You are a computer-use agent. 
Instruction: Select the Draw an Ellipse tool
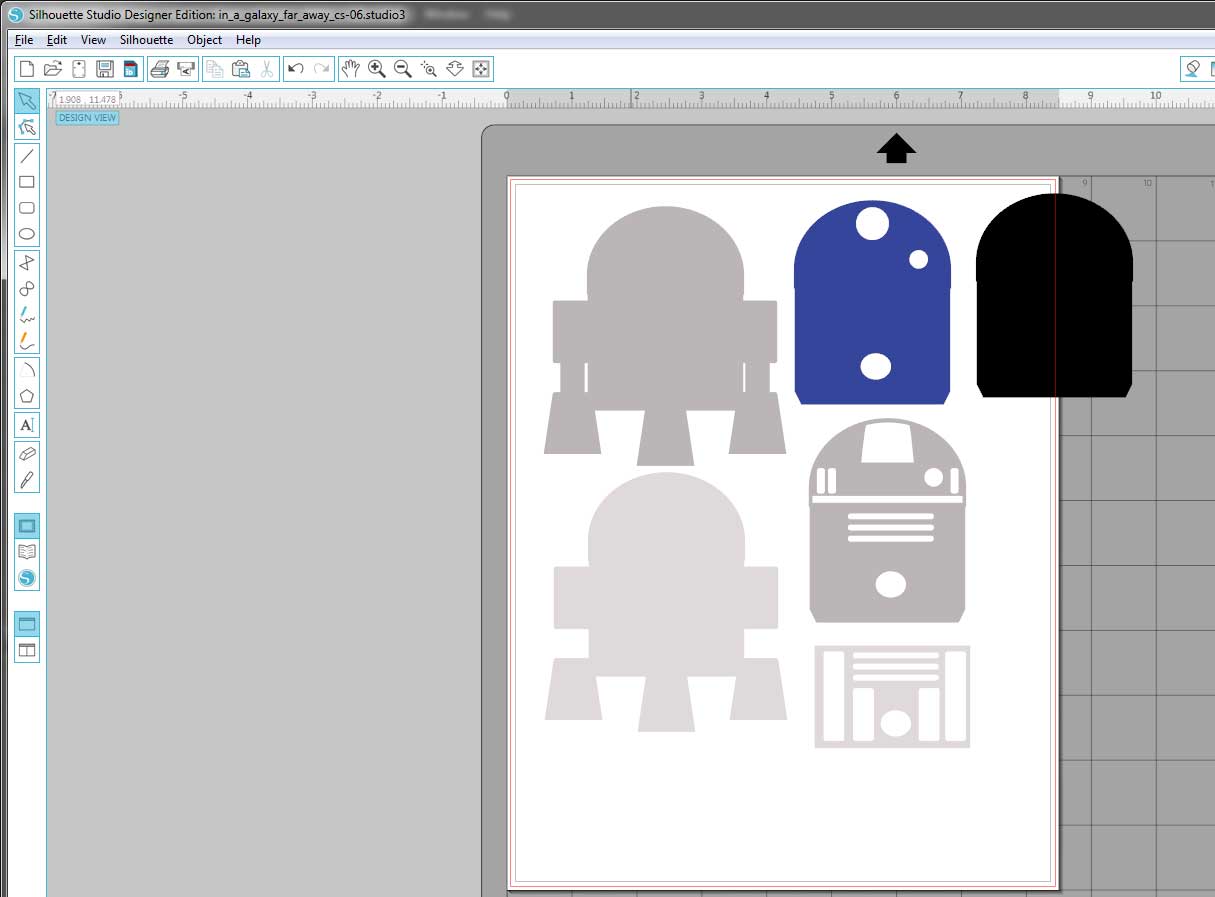point(27,234)
